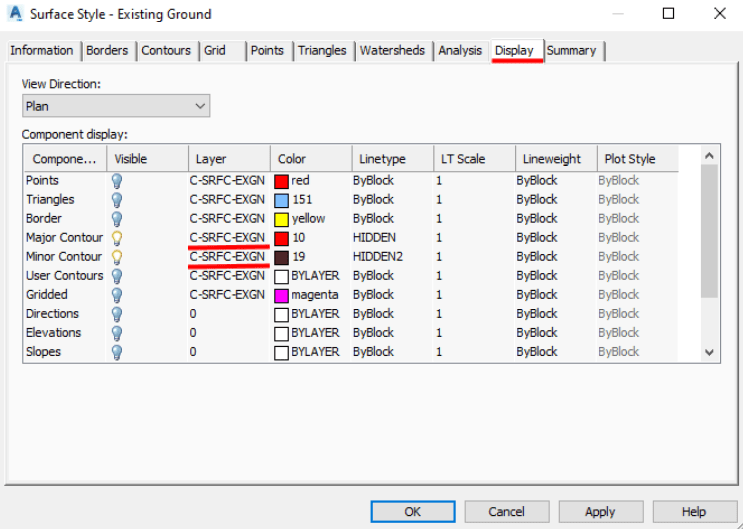Select the Points row name
Image resolution: width=743 pixels, height=529 pixels.
pos(42,181)
